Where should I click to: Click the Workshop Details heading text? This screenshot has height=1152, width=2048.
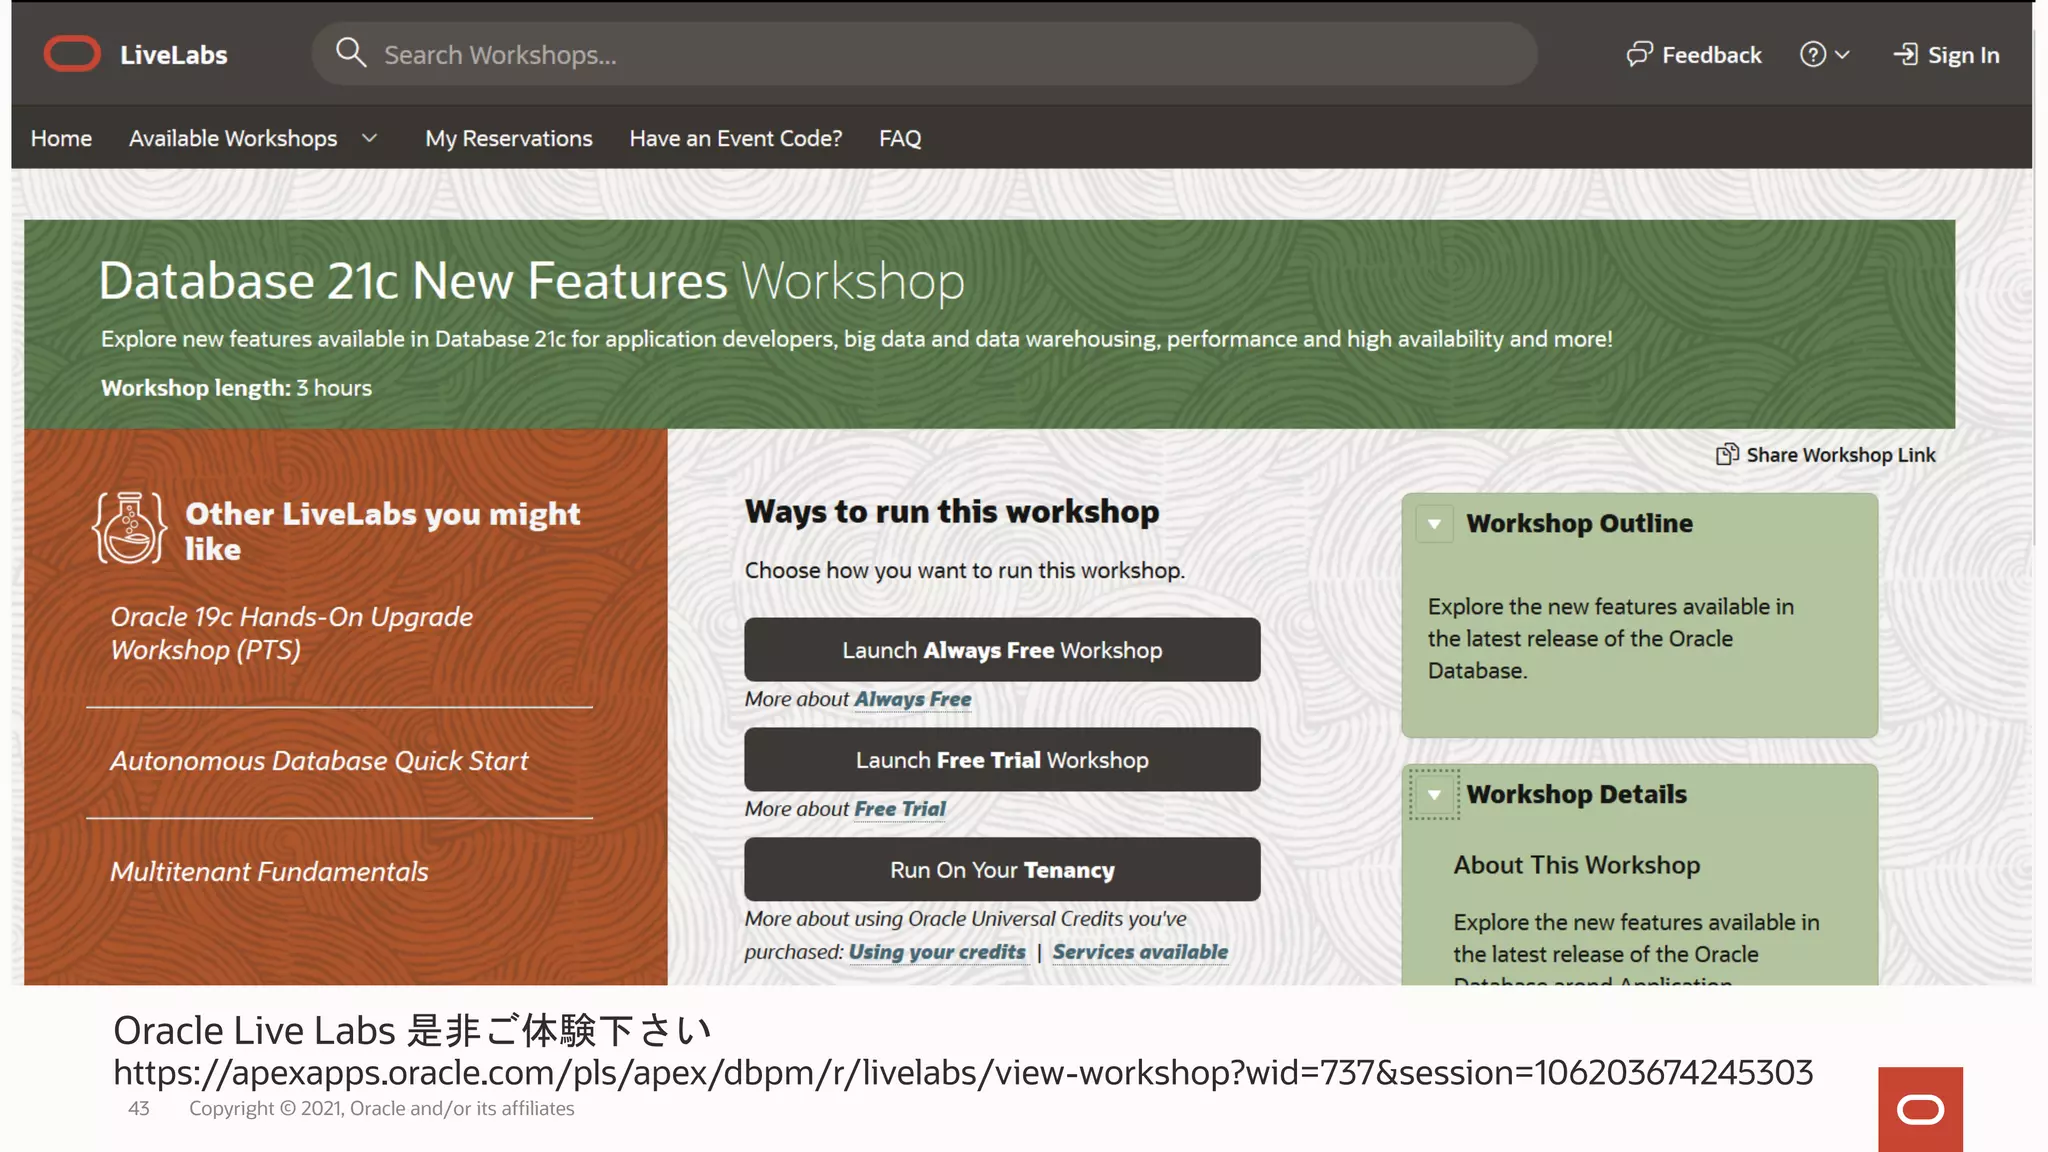(x=1576, y=794)
